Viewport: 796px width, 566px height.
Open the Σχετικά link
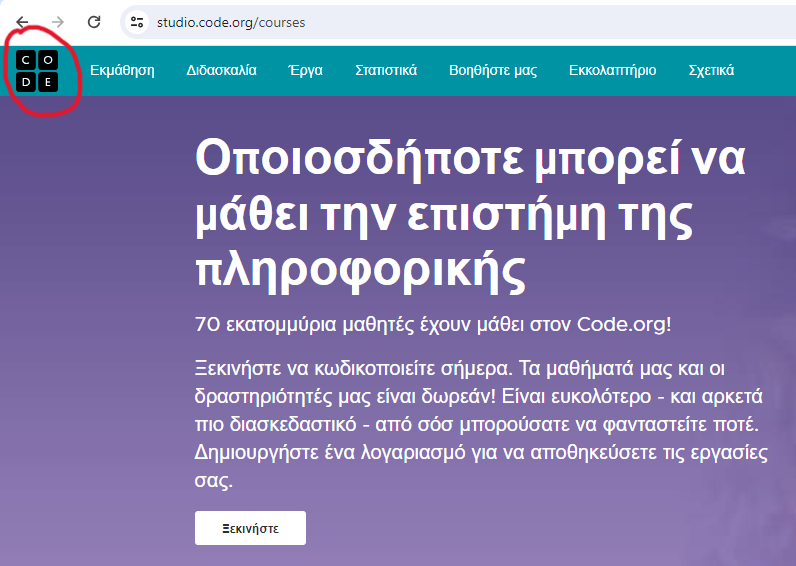[711, 71]
